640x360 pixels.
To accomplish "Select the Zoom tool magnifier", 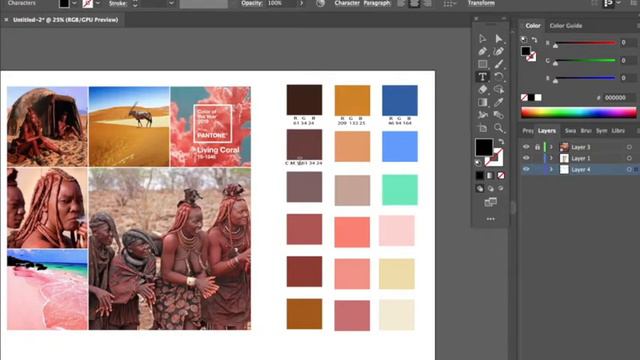I will pos(499,128).
